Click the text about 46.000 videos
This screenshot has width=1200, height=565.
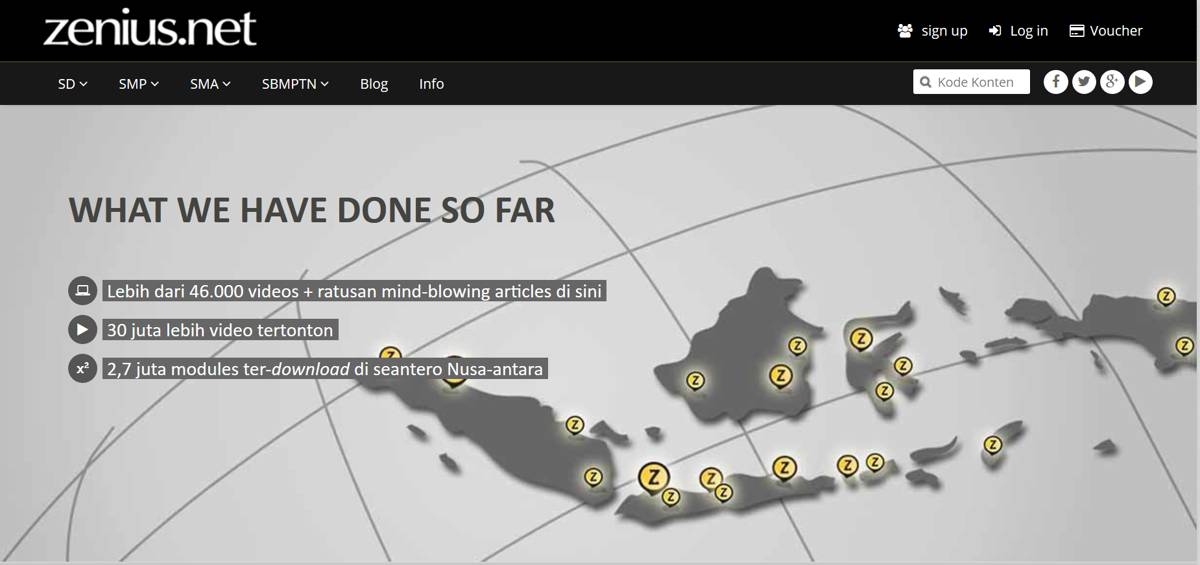coord(356,292)
